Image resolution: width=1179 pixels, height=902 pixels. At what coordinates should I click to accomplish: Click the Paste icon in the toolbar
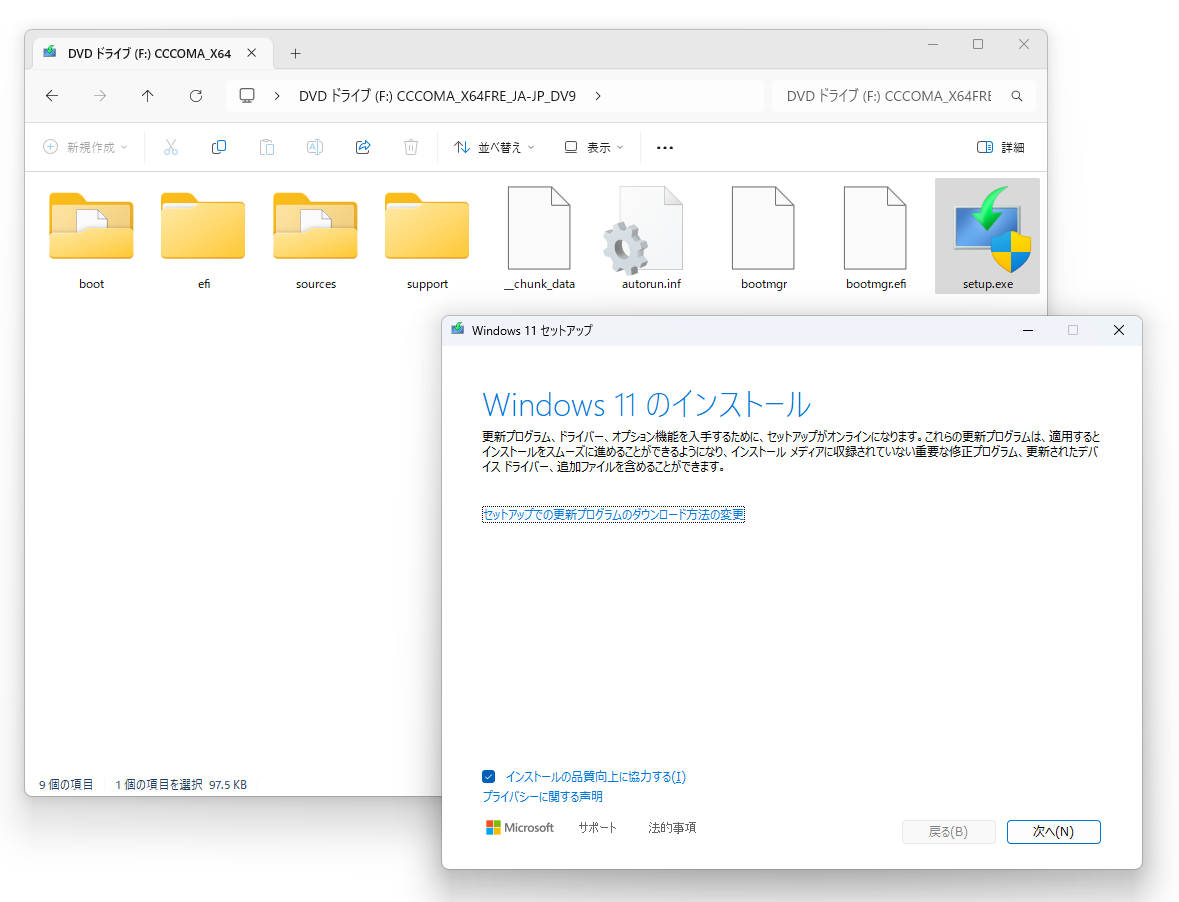click(x=266, y=147)
